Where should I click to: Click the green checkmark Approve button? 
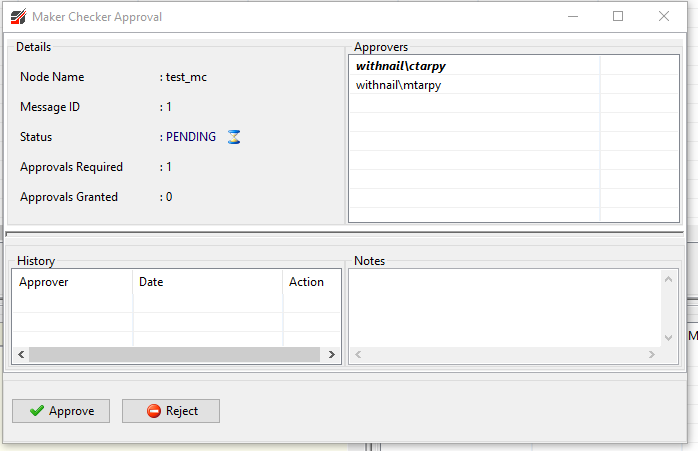pyautogui.click(x=61, y=411)
